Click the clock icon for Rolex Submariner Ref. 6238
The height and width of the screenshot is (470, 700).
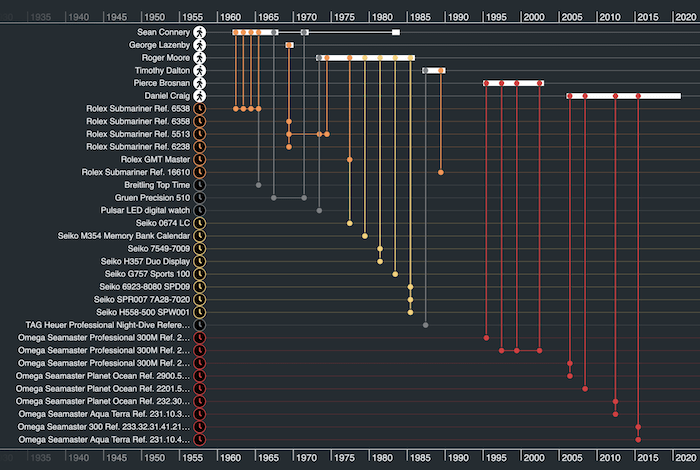pyautogui.click(x=200, y=147)
